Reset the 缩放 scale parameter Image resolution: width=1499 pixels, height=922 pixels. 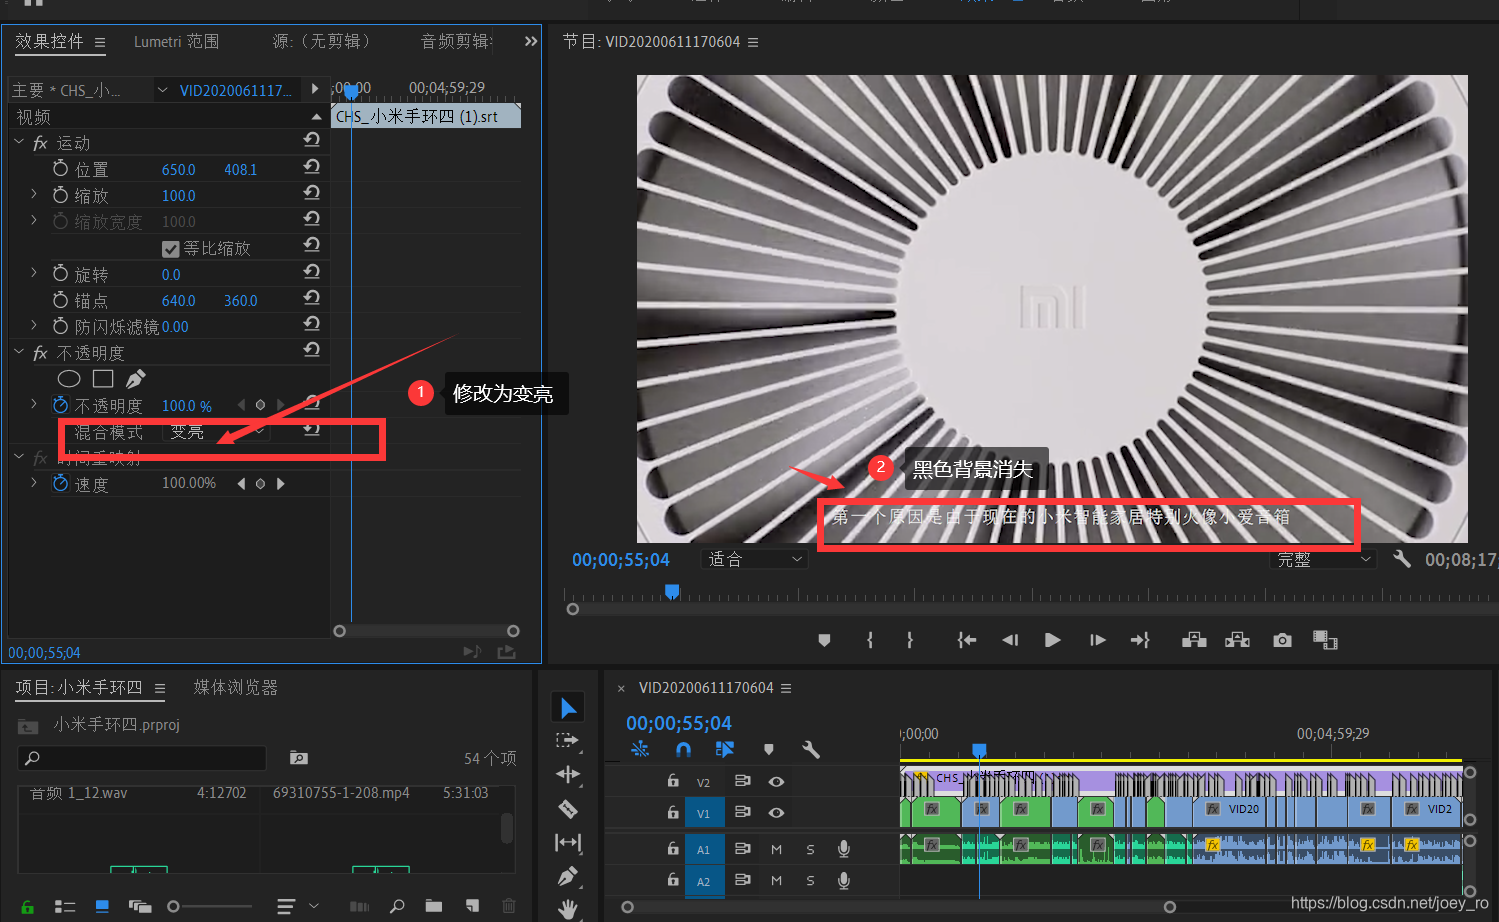click(312, 193)
